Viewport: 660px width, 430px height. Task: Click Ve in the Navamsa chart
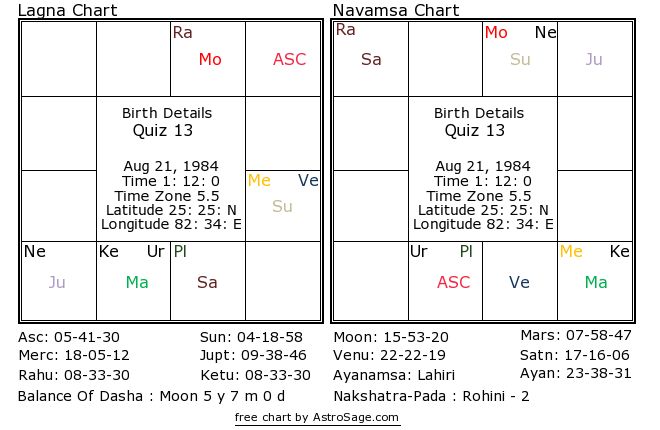pos(519,283)
